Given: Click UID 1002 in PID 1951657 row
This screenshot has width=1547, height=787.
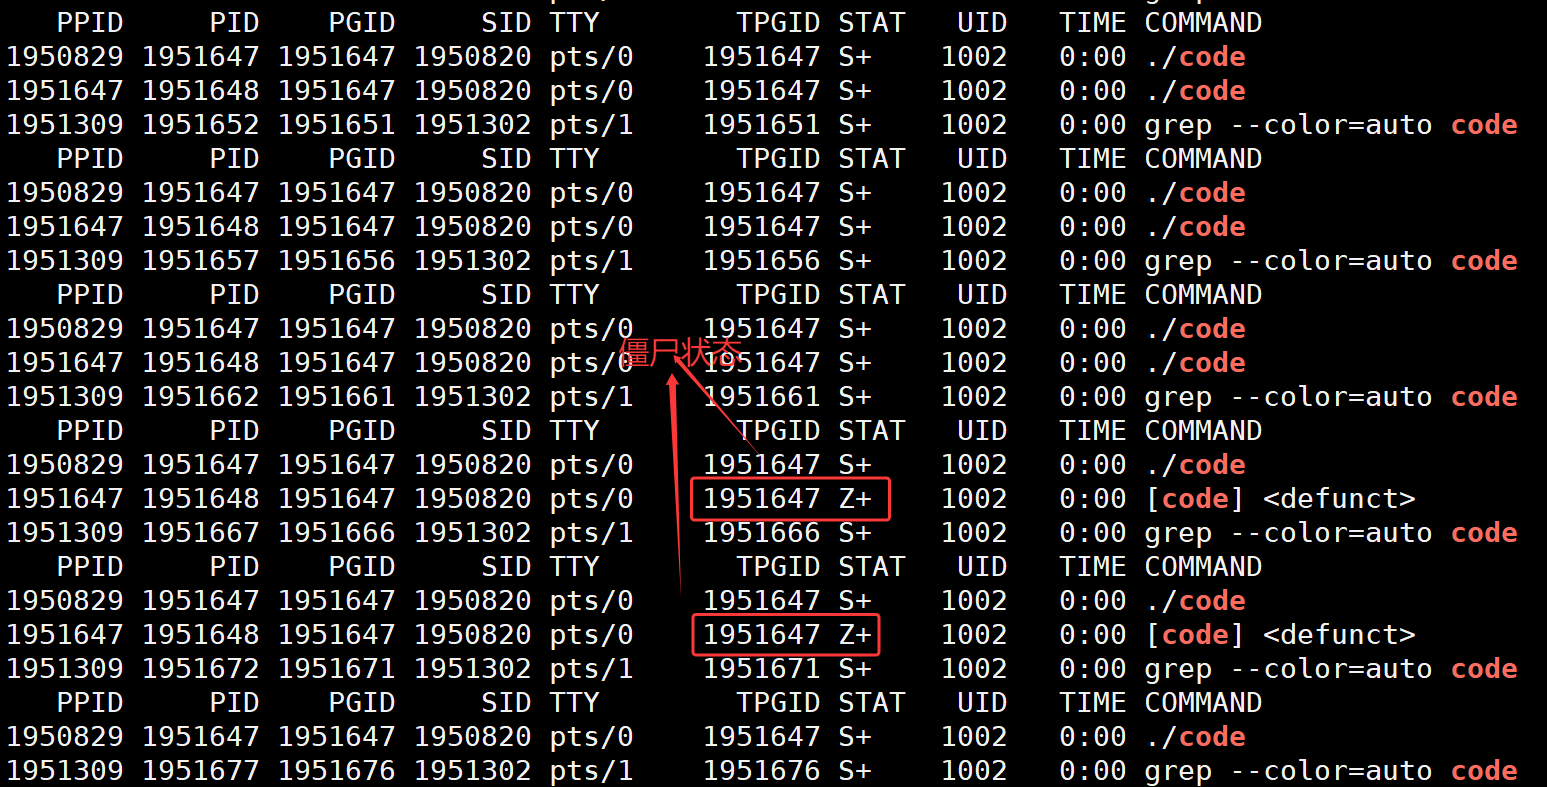Looking at the screenshot, I should 974,261.
